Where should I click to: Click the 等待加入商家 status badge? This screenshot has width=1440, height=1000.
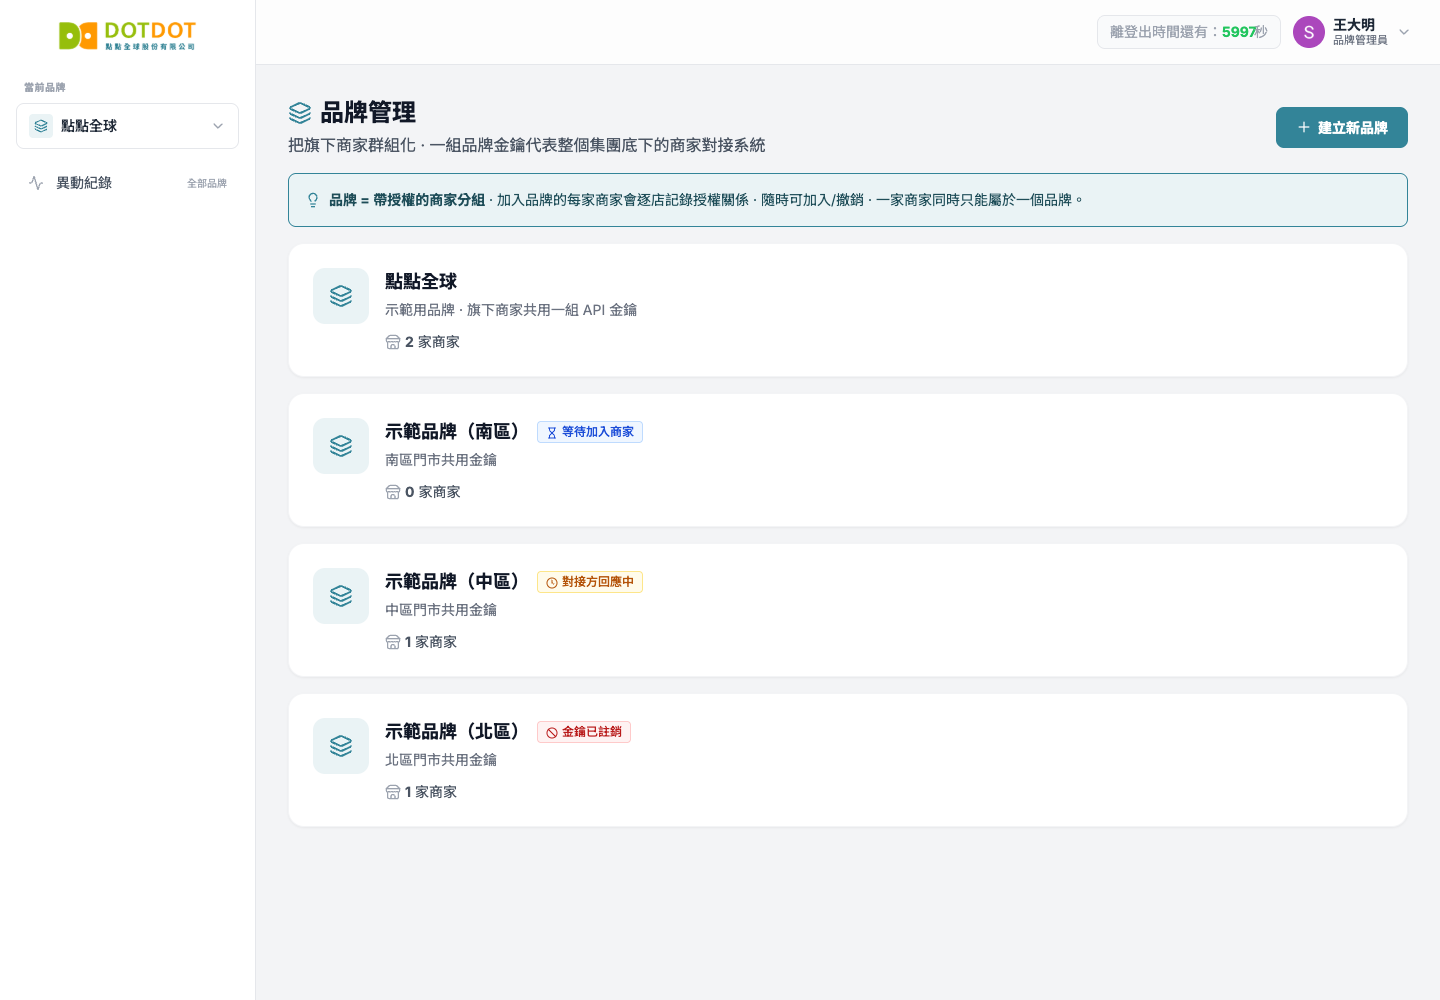[590, 432]
